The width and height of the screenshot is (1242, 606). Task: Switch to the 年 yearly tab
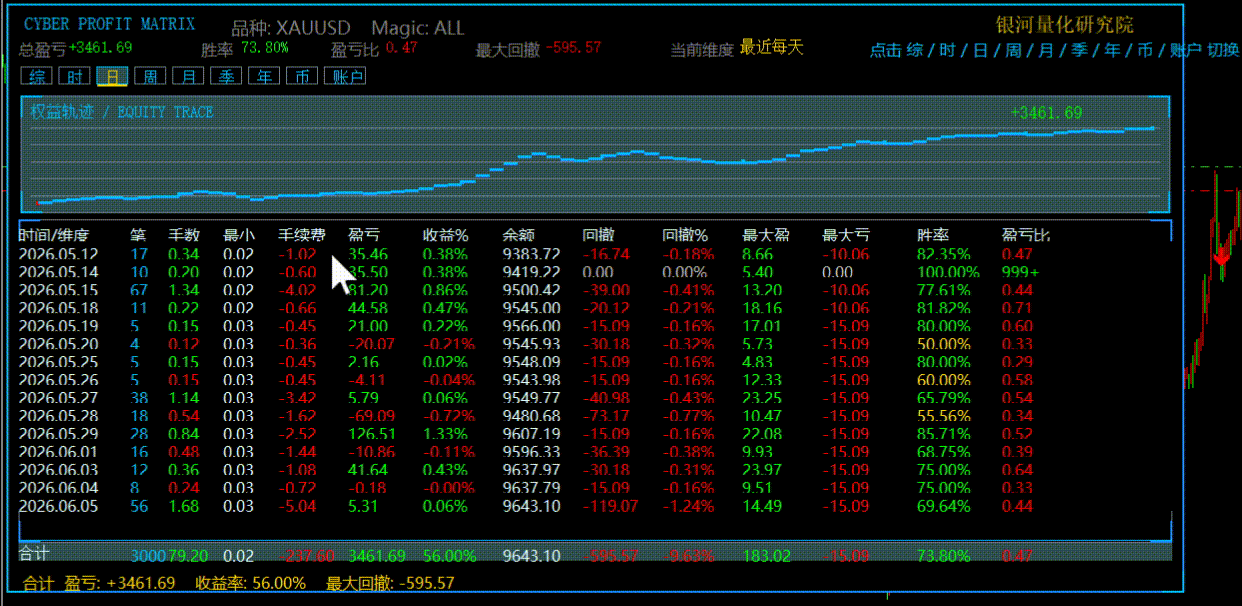click(264, 76)
